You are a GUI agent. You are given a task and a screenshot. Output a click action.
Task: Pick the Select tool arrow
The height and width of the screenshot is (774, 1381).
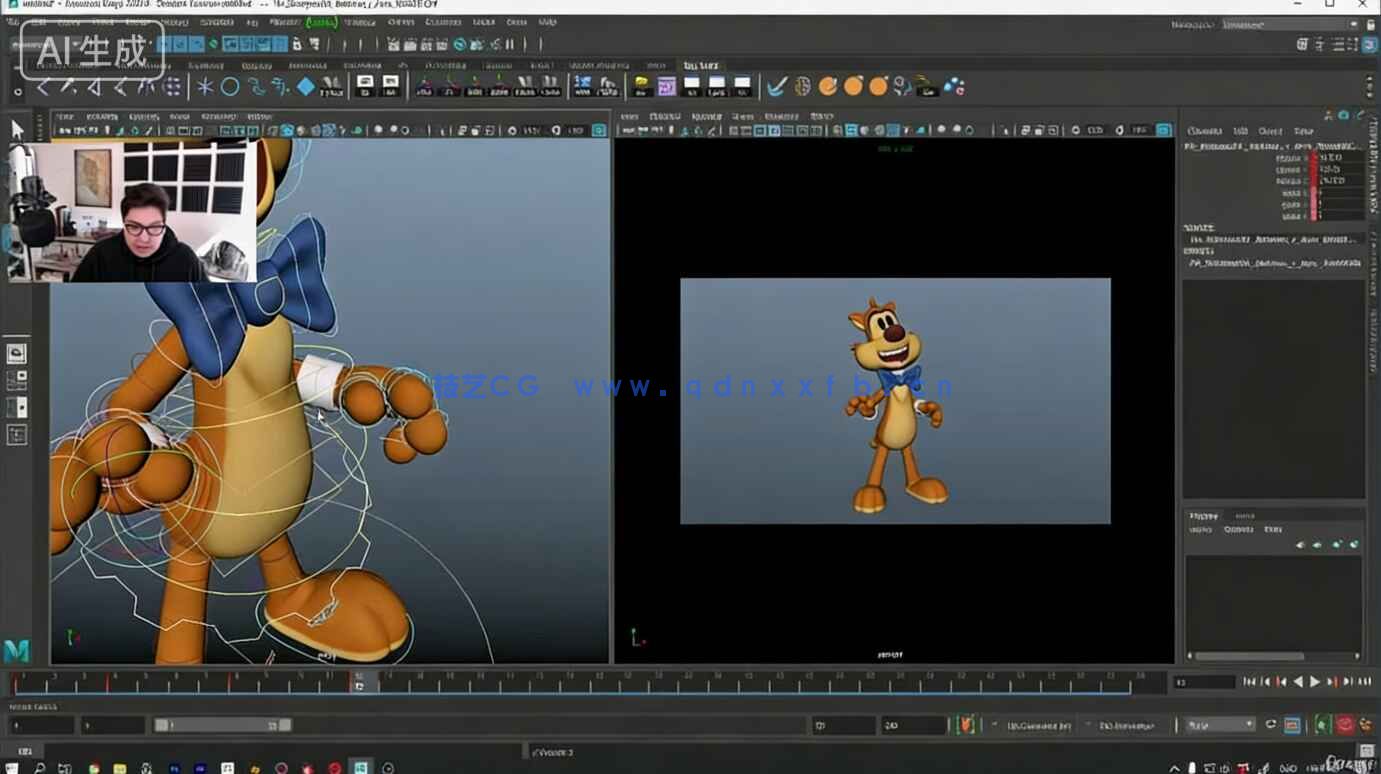coord(15,128)
